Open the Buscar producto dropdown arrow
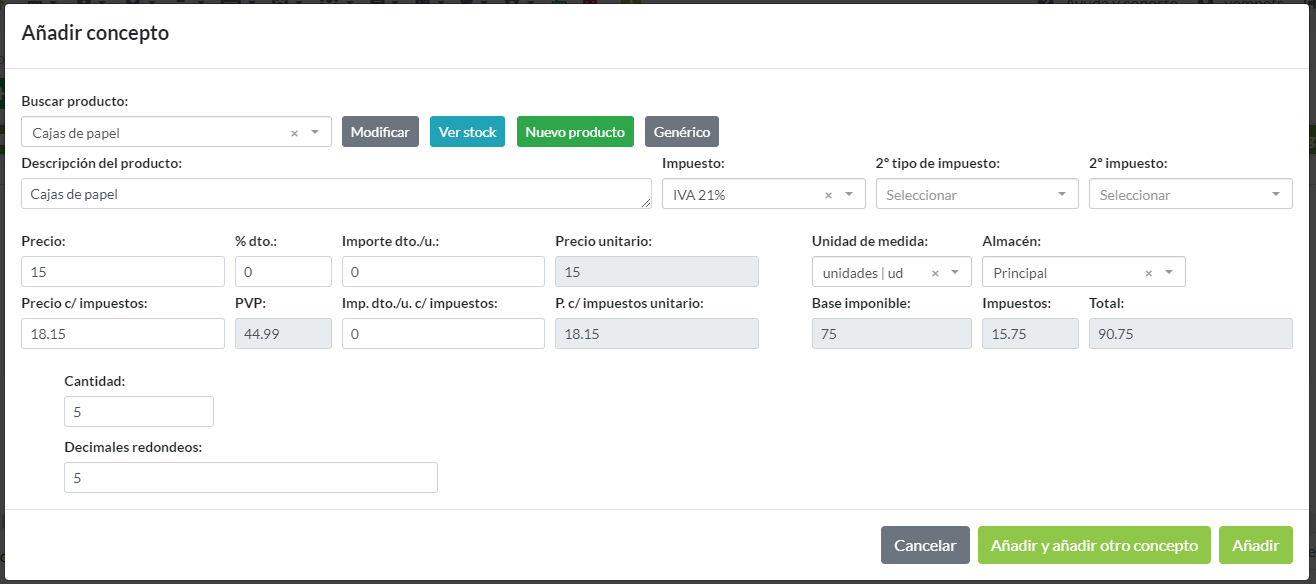 (315, 132)
